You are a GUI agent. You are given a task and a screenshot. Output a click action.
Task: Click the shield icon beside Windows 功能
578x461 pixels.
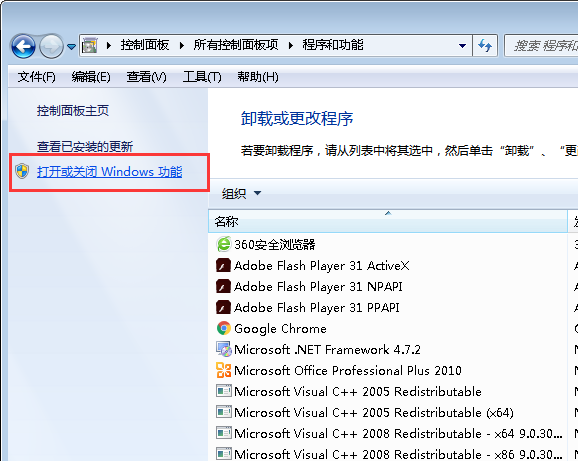coord(22,171)
